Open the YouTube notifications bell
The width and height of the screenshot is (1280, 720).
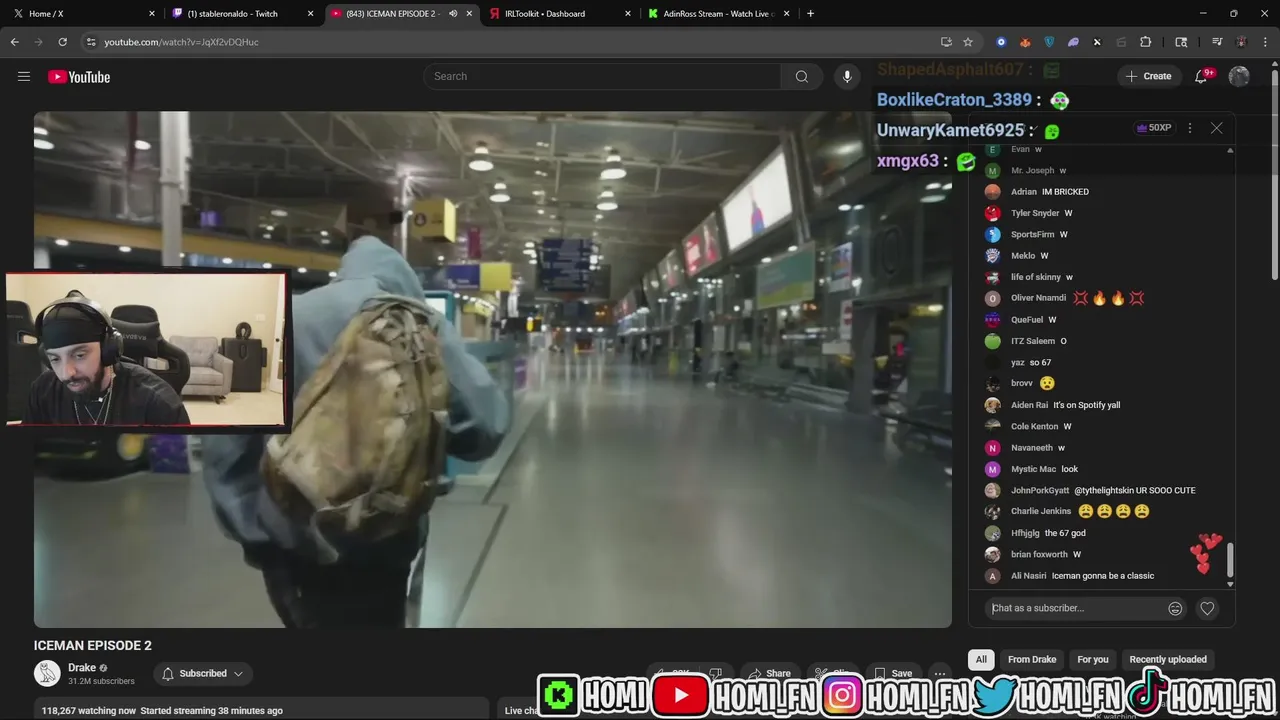(x=1202, y=76)
